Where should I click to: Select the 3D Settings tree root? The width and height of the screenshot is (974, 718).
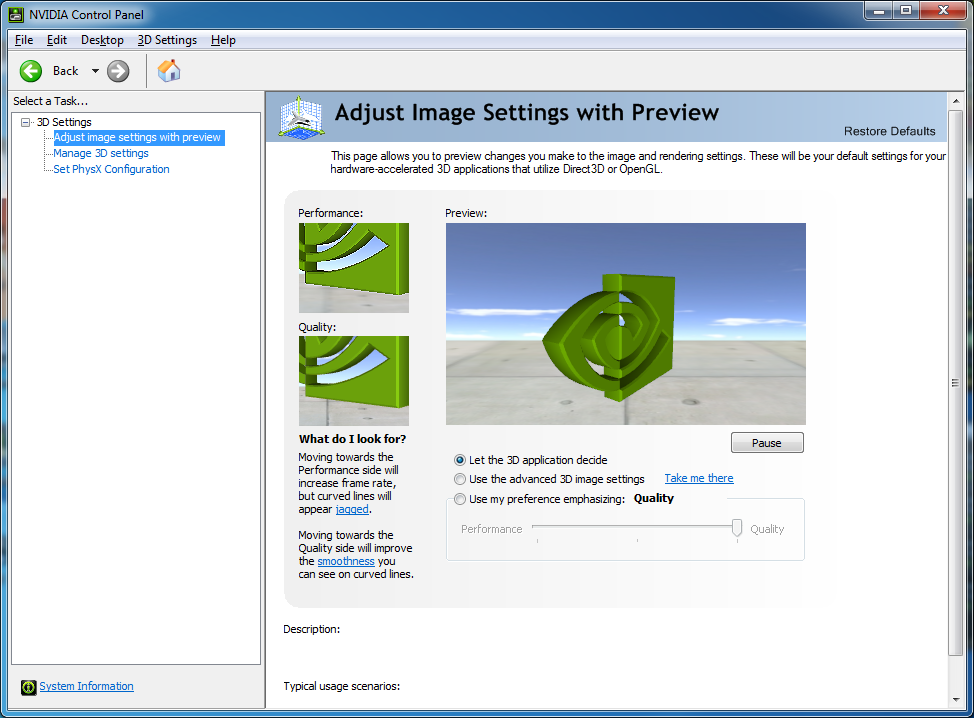tap(64, 122)
